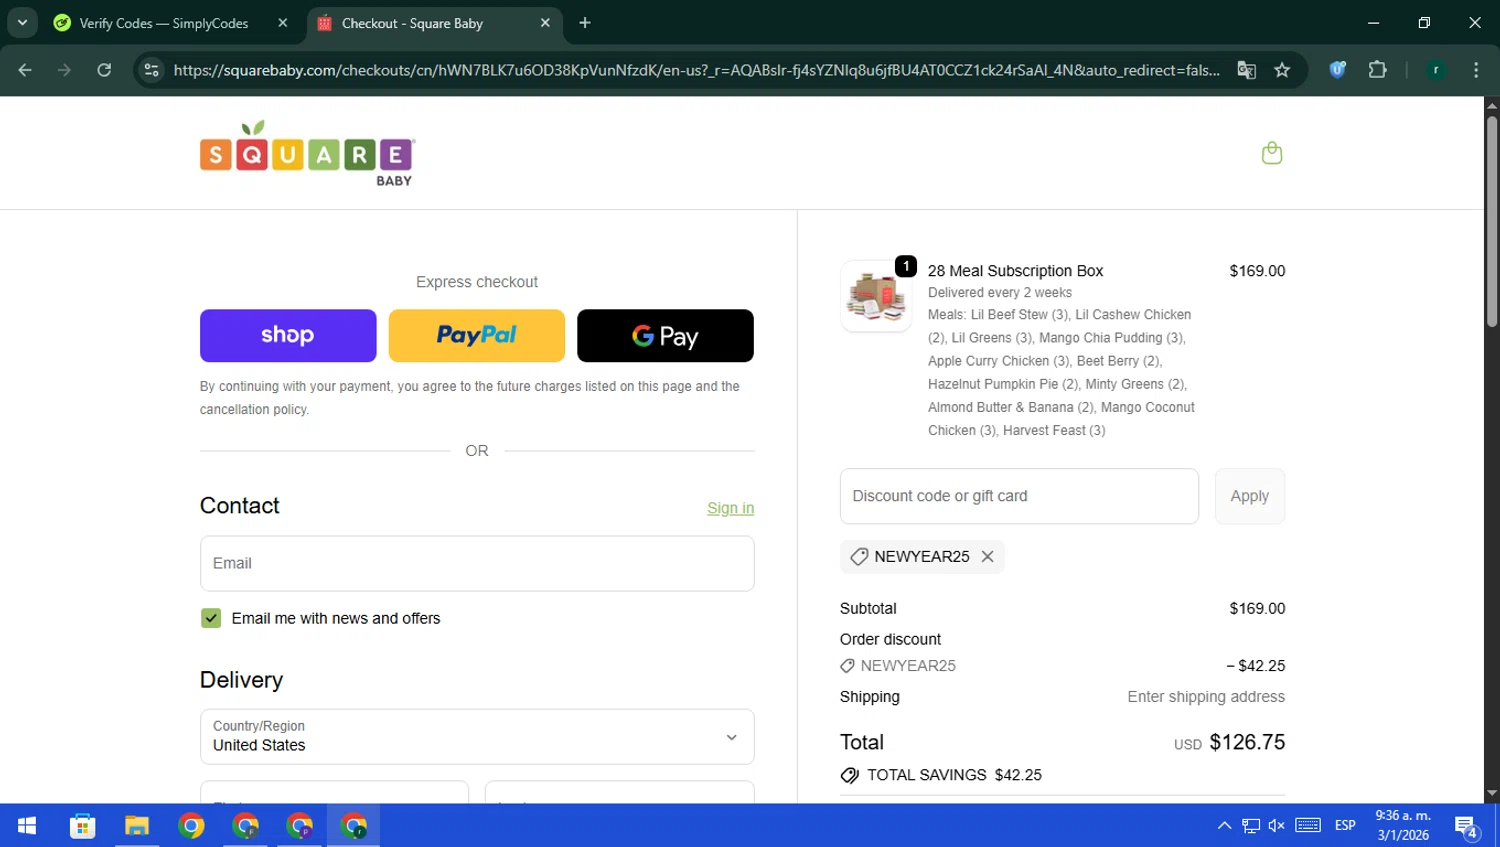
Task: Go back to the previous page
Action: (25, 70)
